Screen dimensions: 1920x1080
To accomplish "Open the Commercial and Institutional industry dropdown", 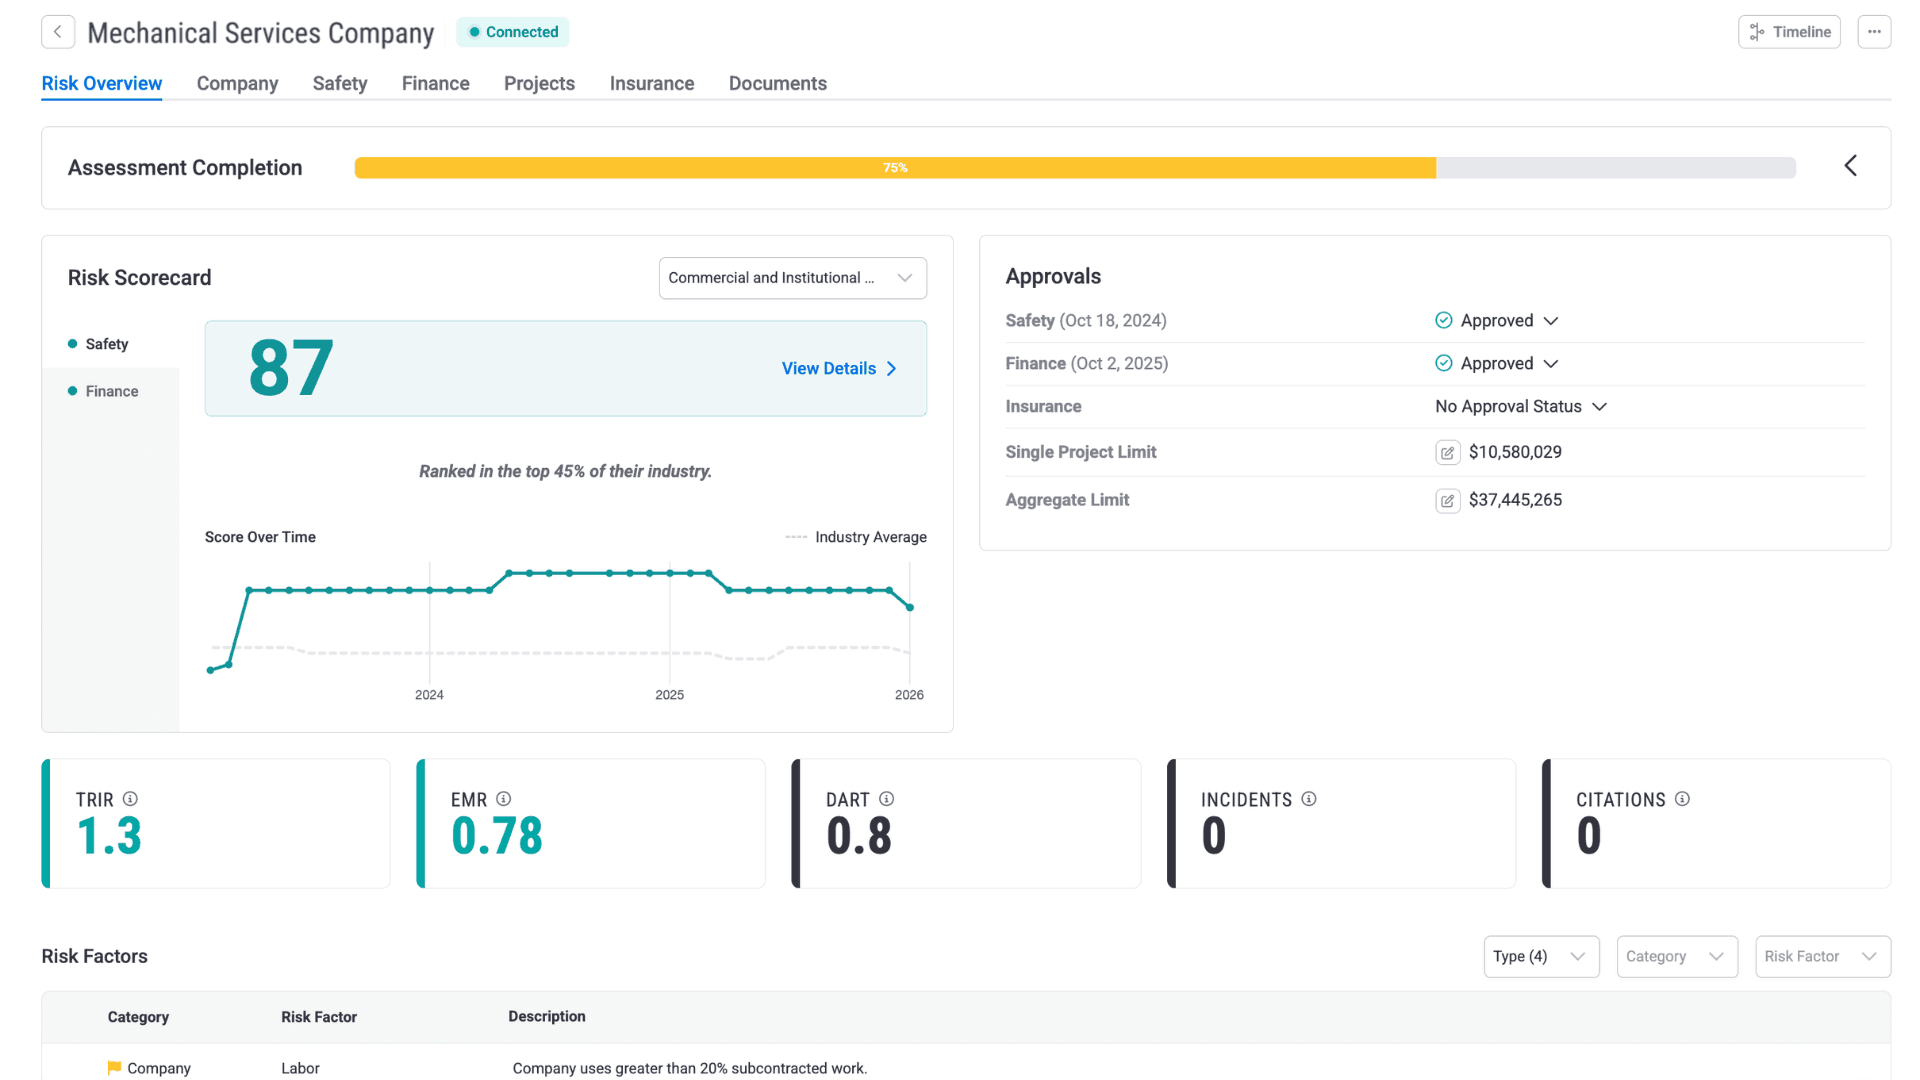I will 792,278.
